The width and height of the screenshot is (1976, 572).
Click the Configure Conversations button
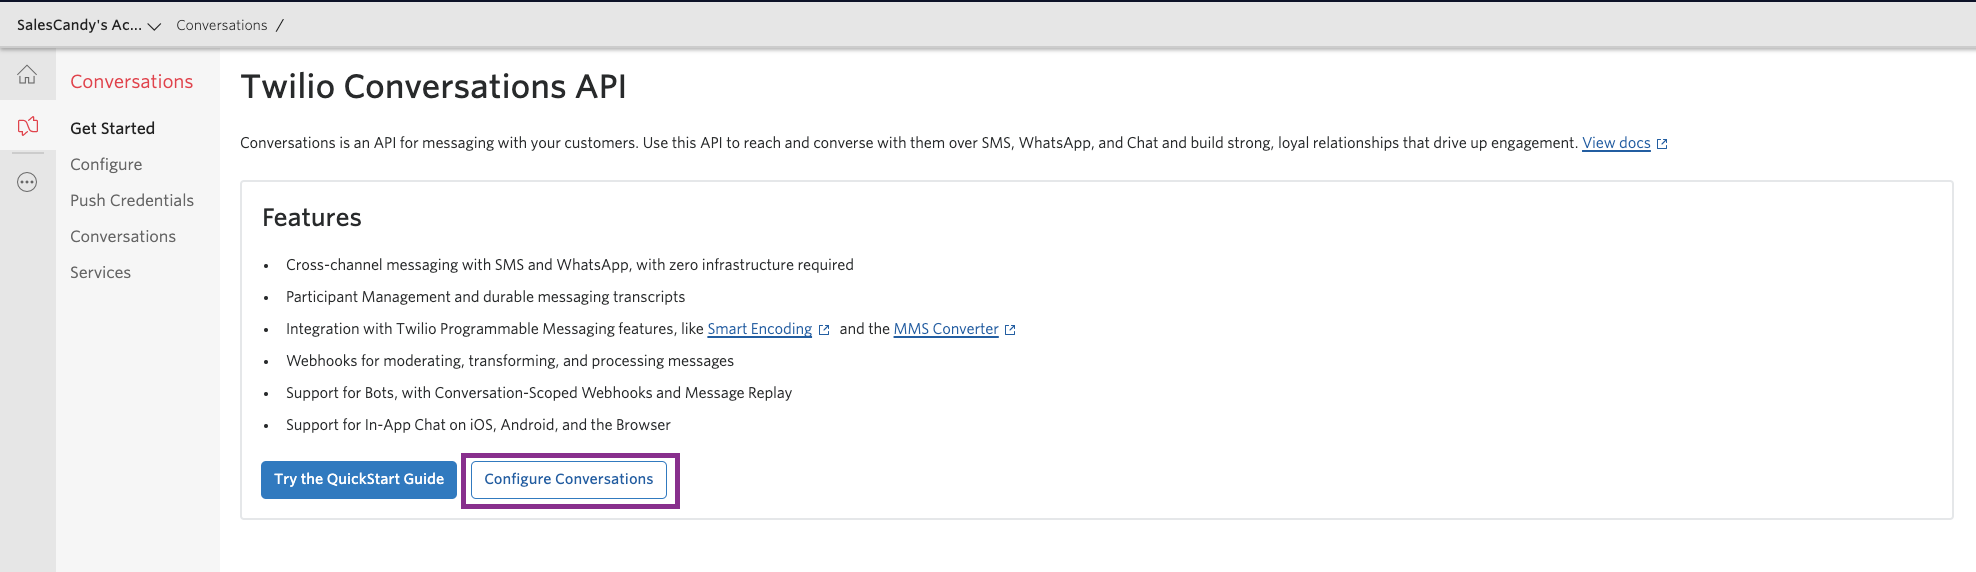[x=568, y=480]
